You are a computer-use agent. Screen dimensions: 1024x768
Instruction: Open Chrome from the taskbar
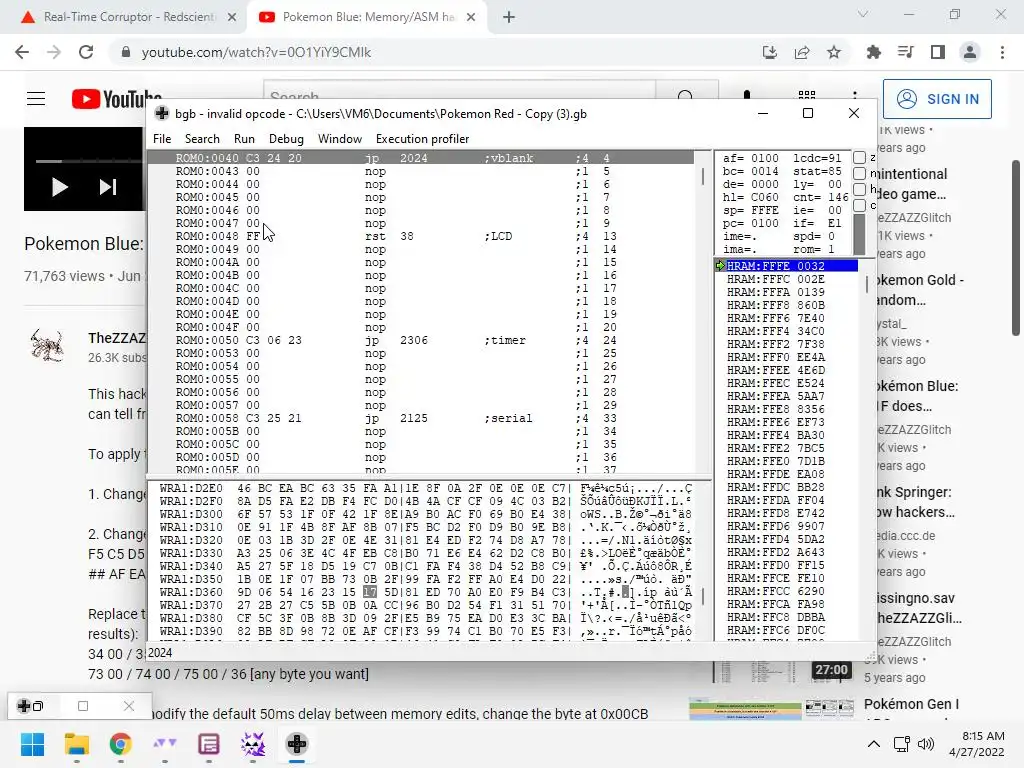point(120,744)
